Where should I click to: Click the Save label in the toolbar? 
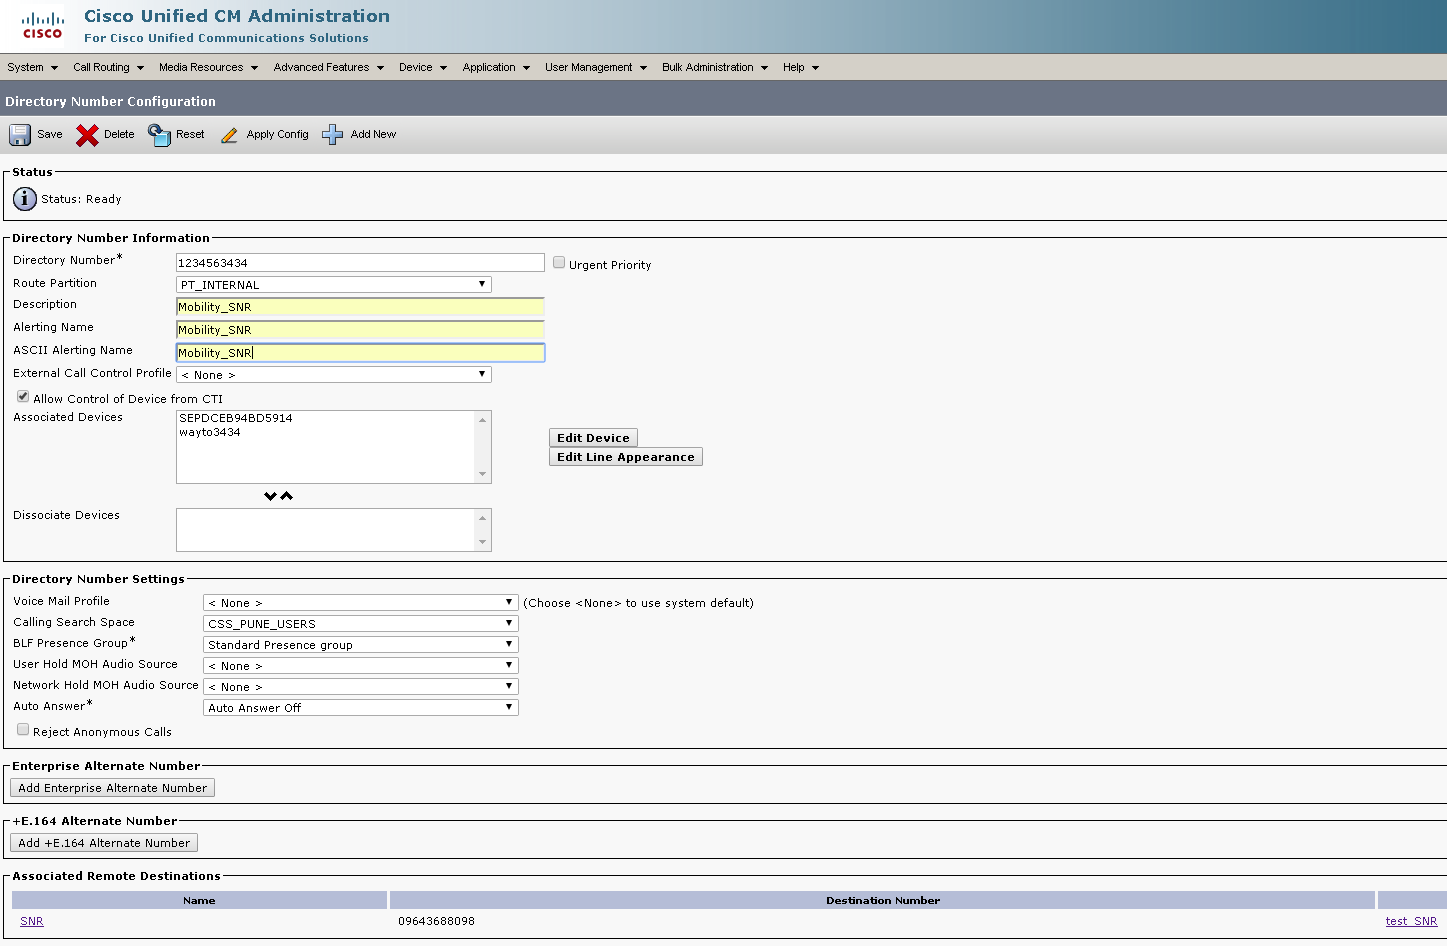coord(50,134)
